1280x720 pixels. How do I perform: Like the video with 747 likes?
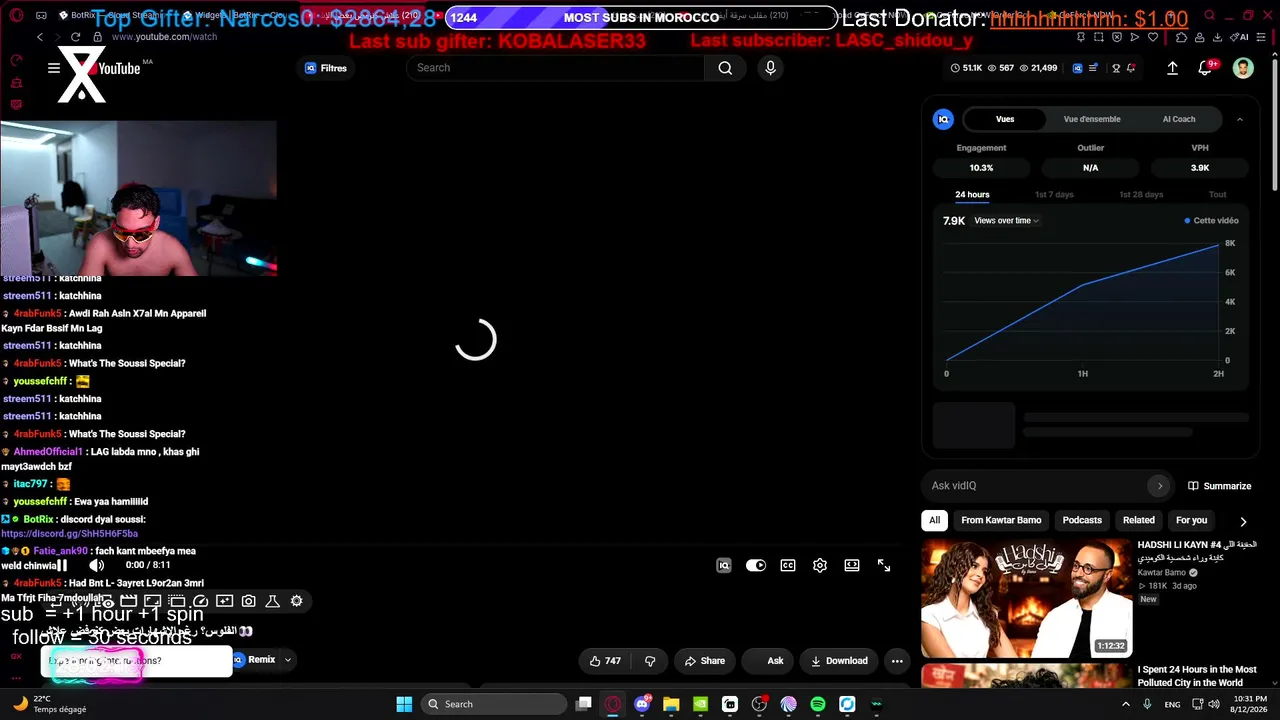pos(605,661)
